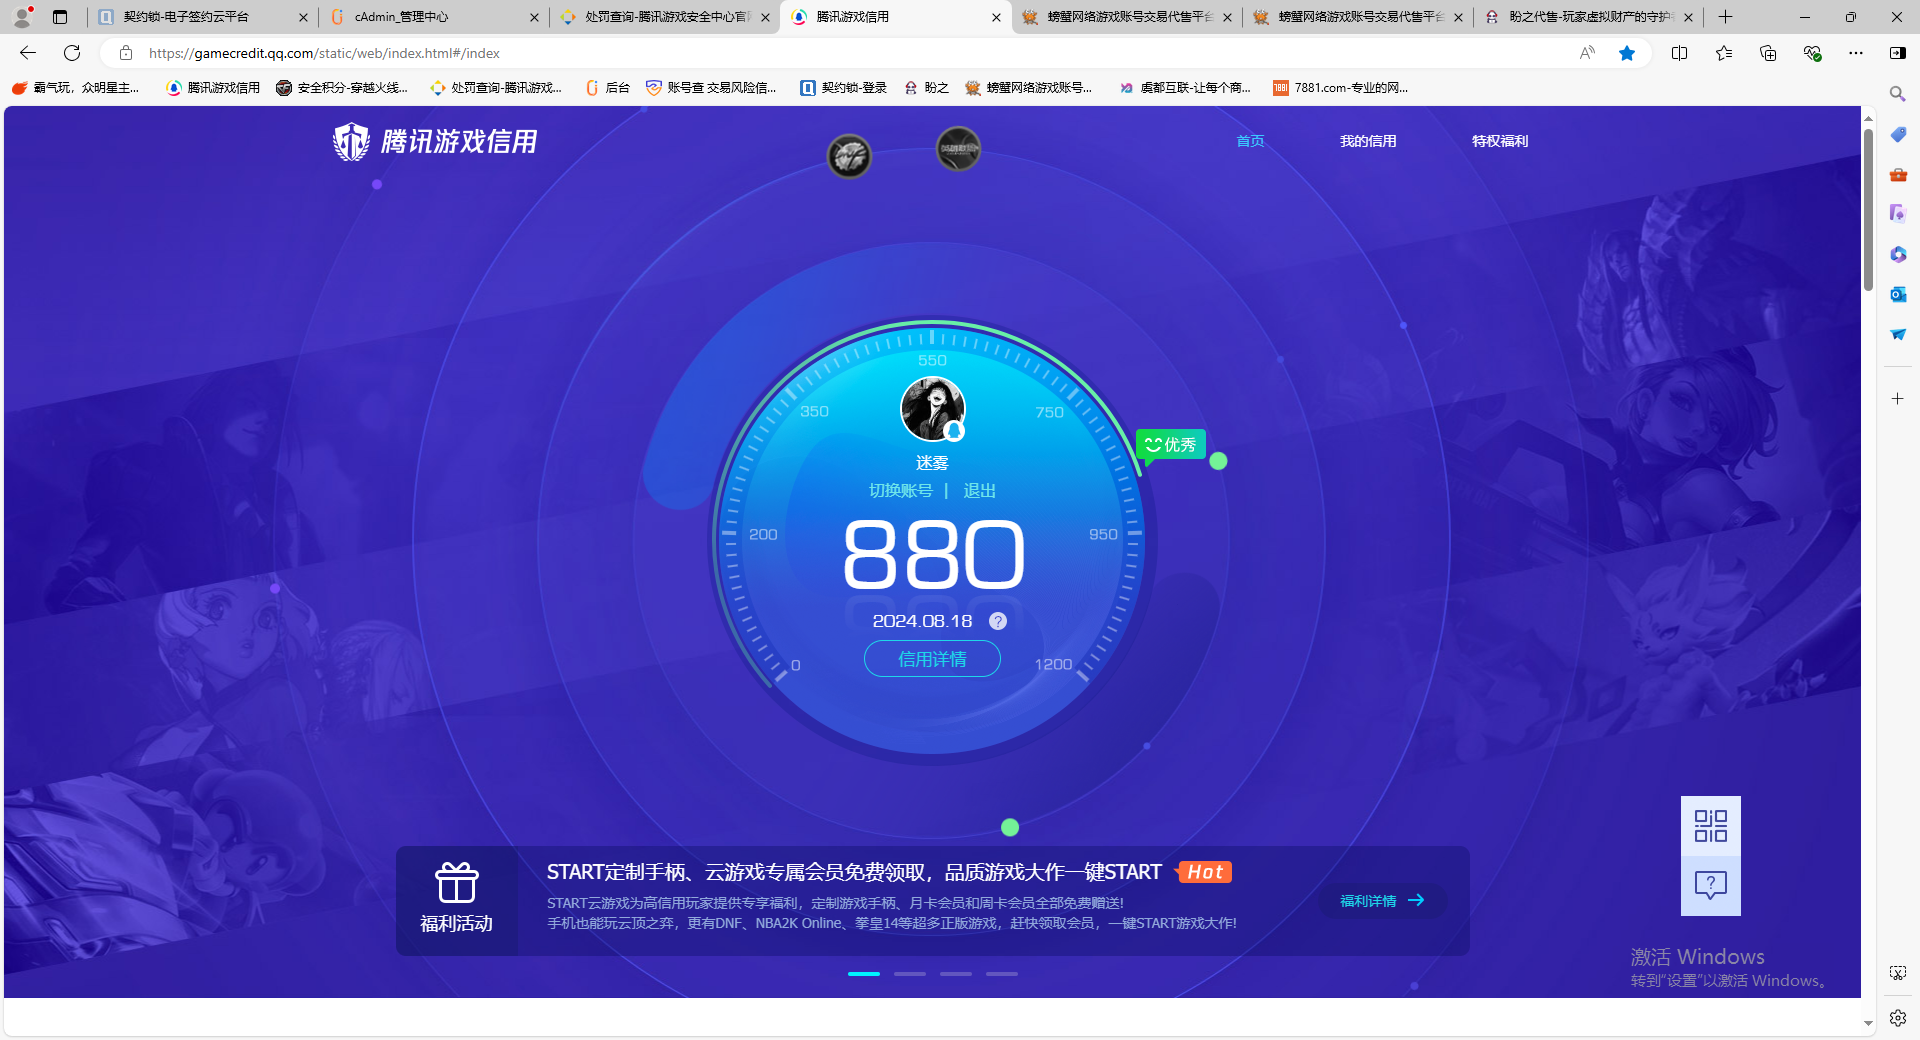Screen dimensions: 1920x1040
Task: Click the 信用详情 button
Action: click(931, 658)
